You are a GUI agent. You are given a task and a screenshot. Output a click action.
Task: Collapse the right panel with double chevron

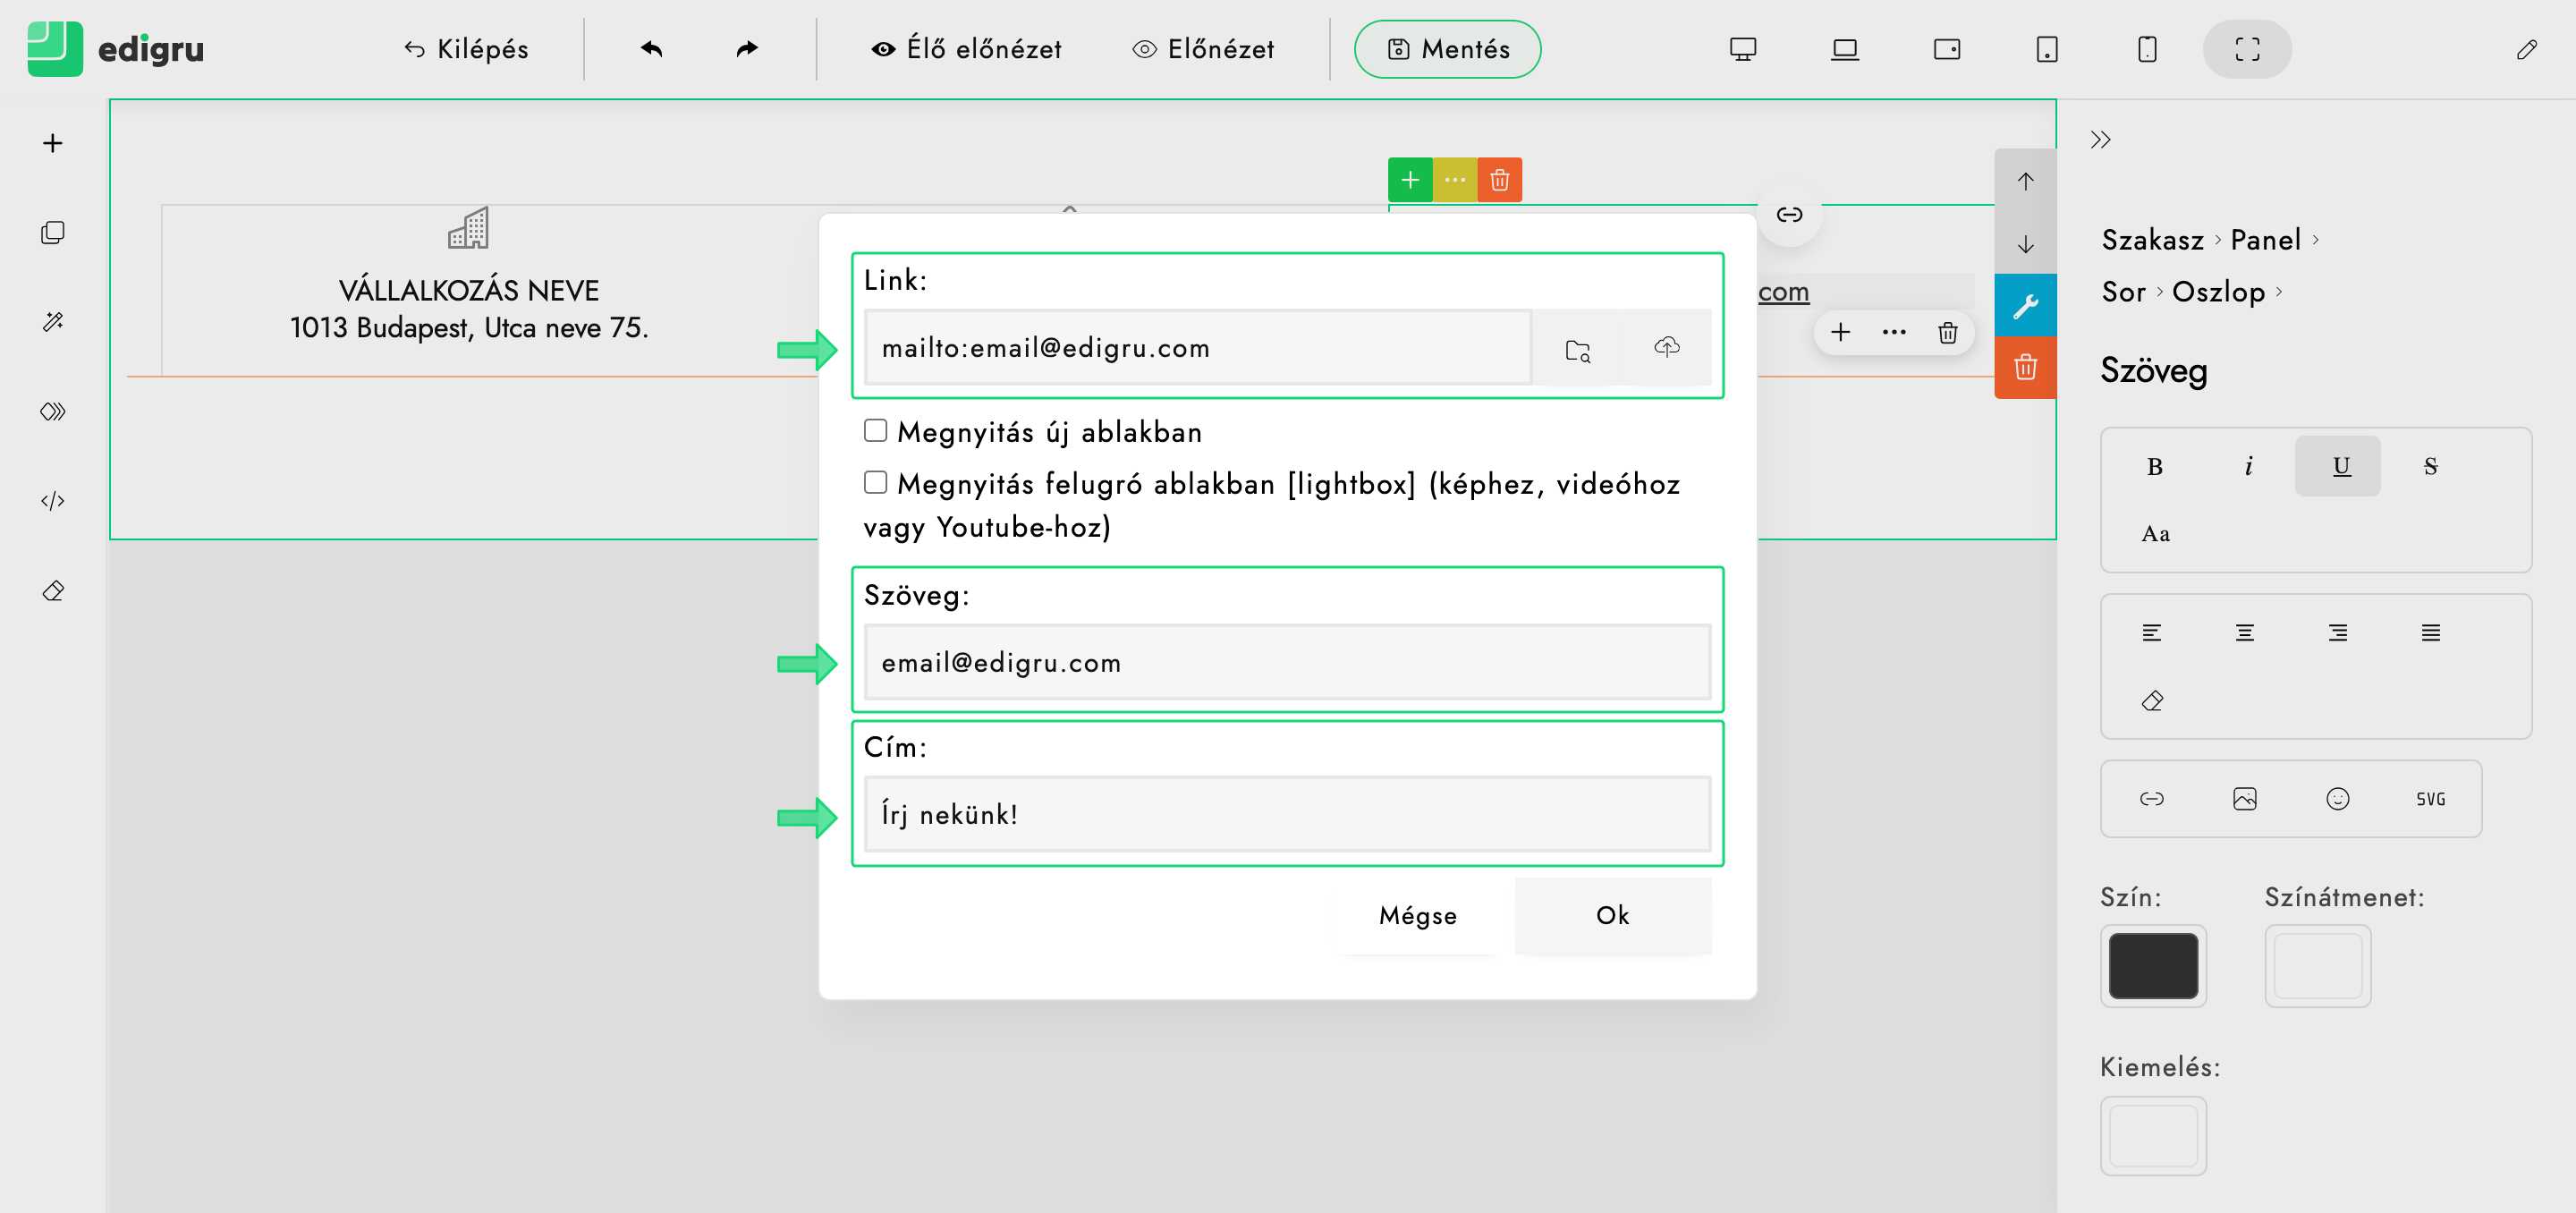[x=2100, y=140]
